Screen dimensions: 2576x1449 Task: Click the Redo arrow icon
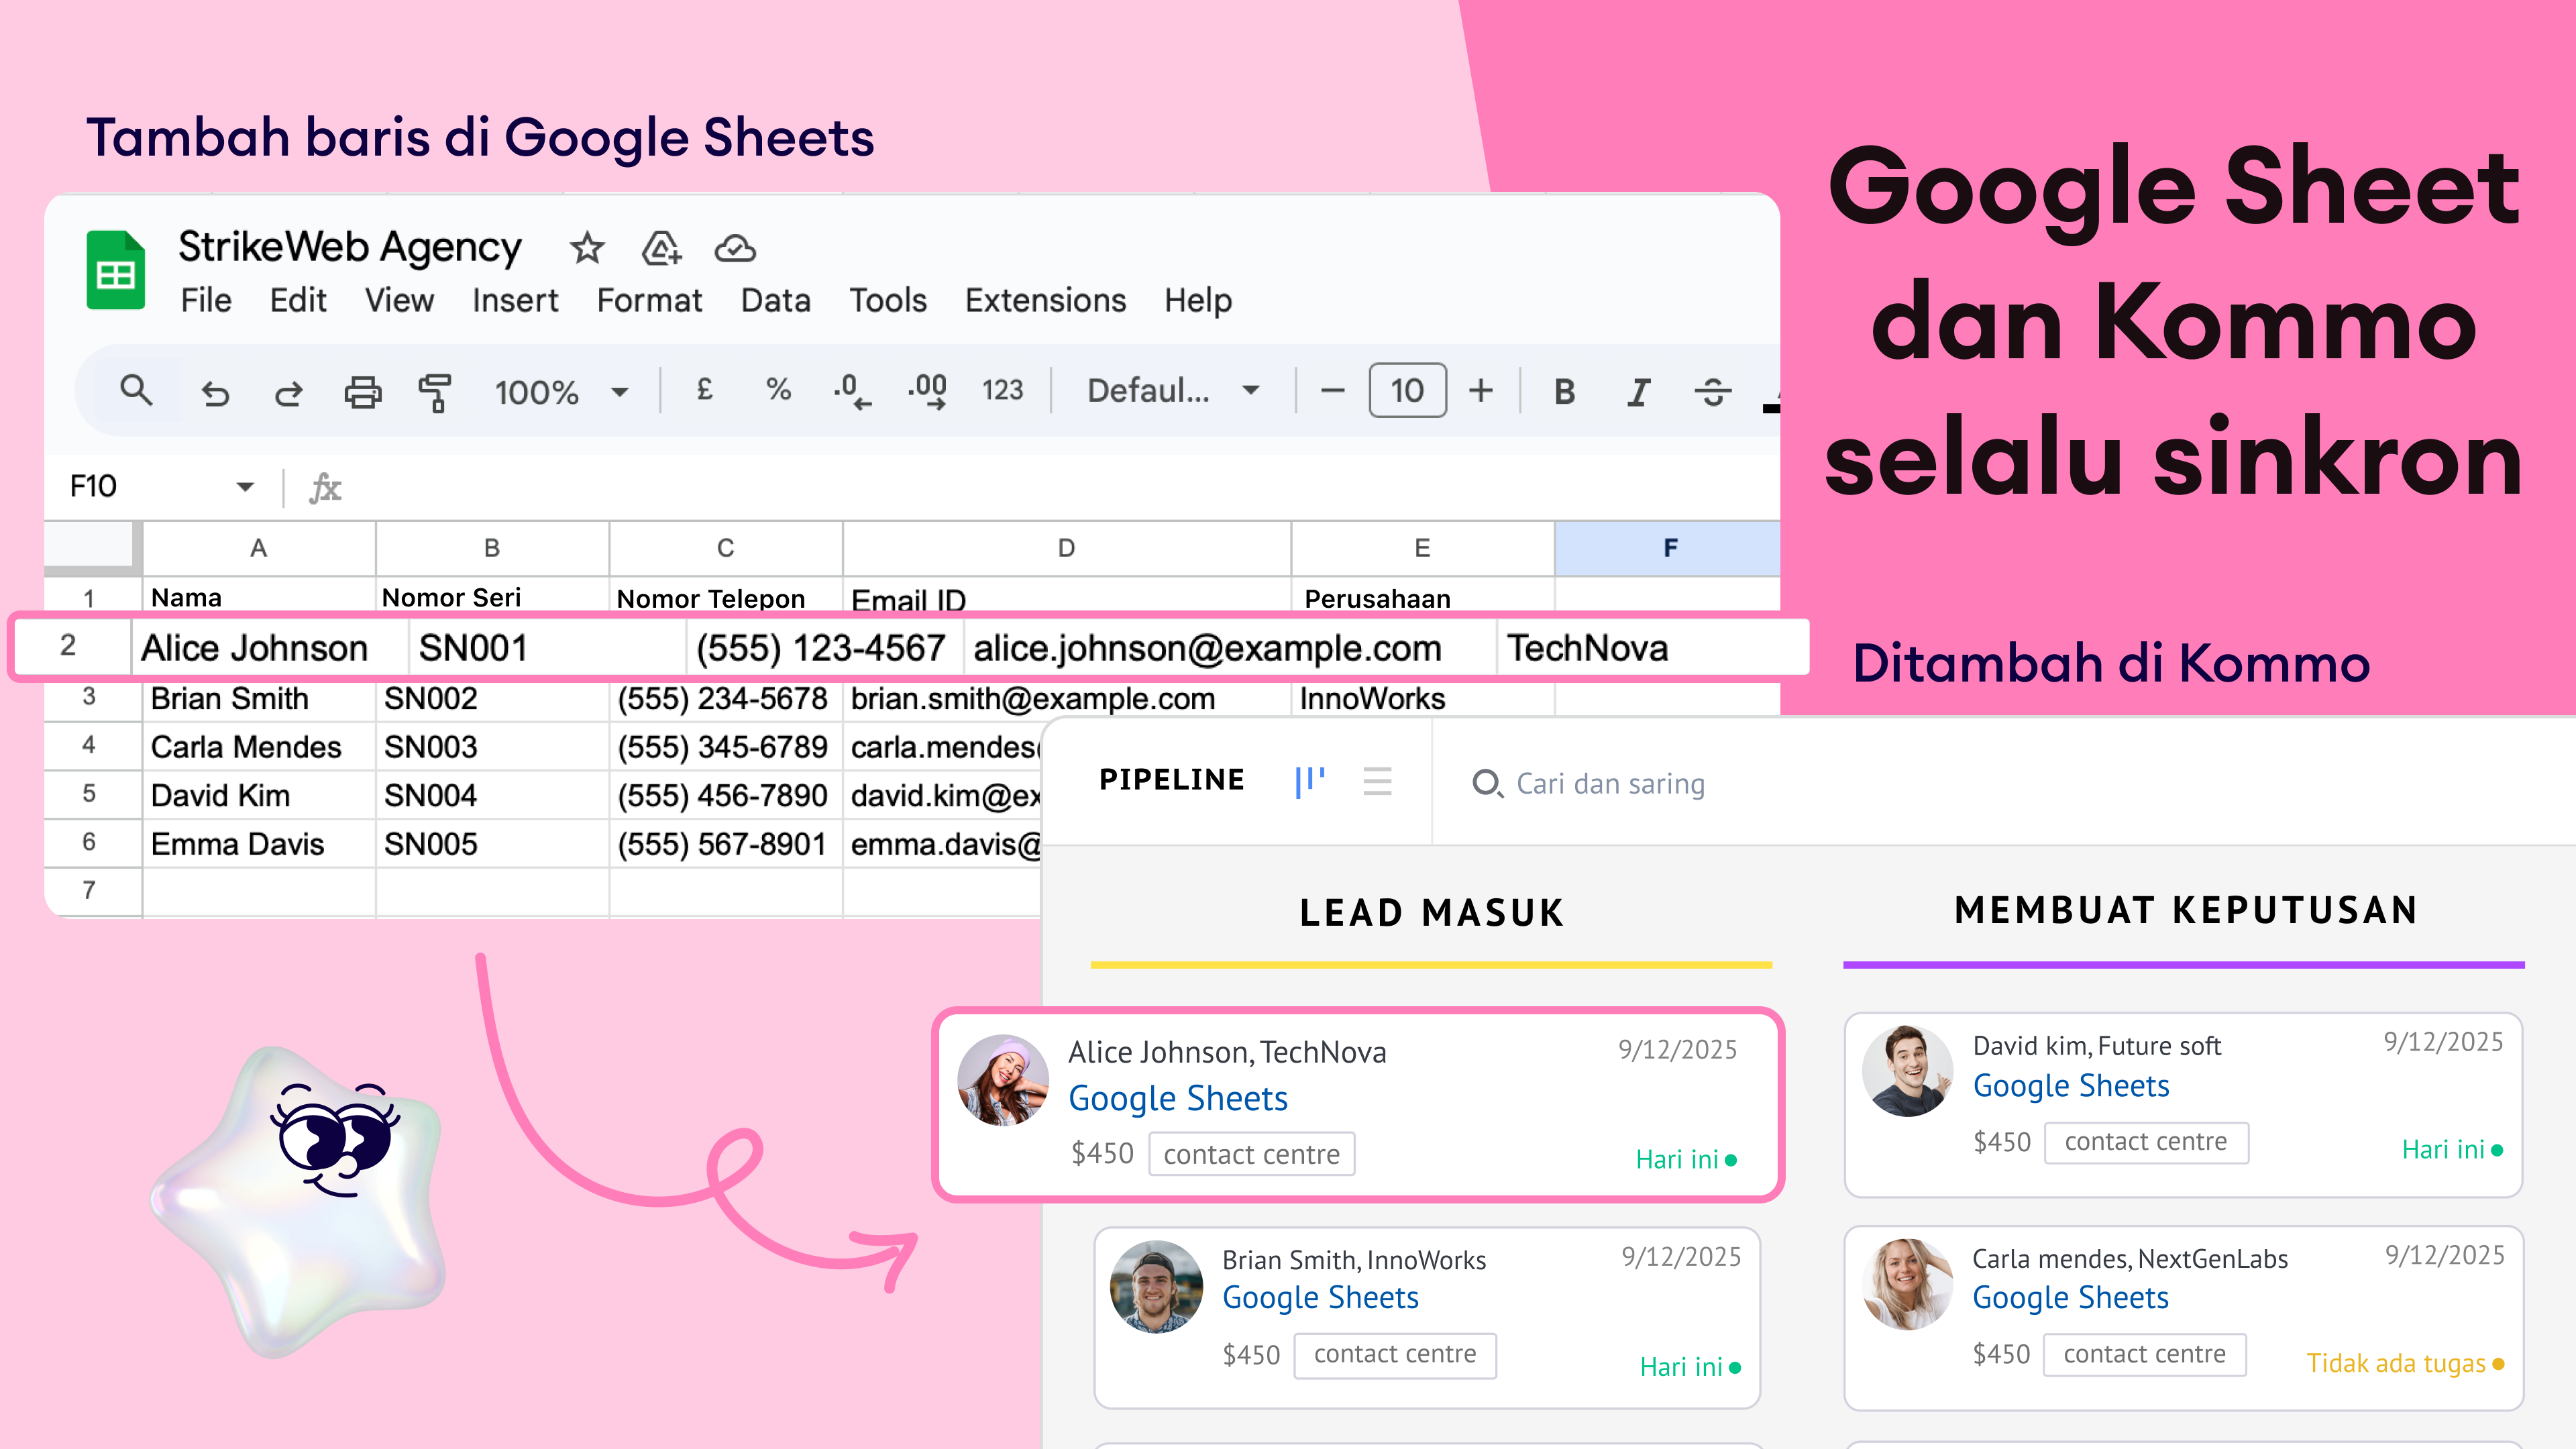coord(289,393)
